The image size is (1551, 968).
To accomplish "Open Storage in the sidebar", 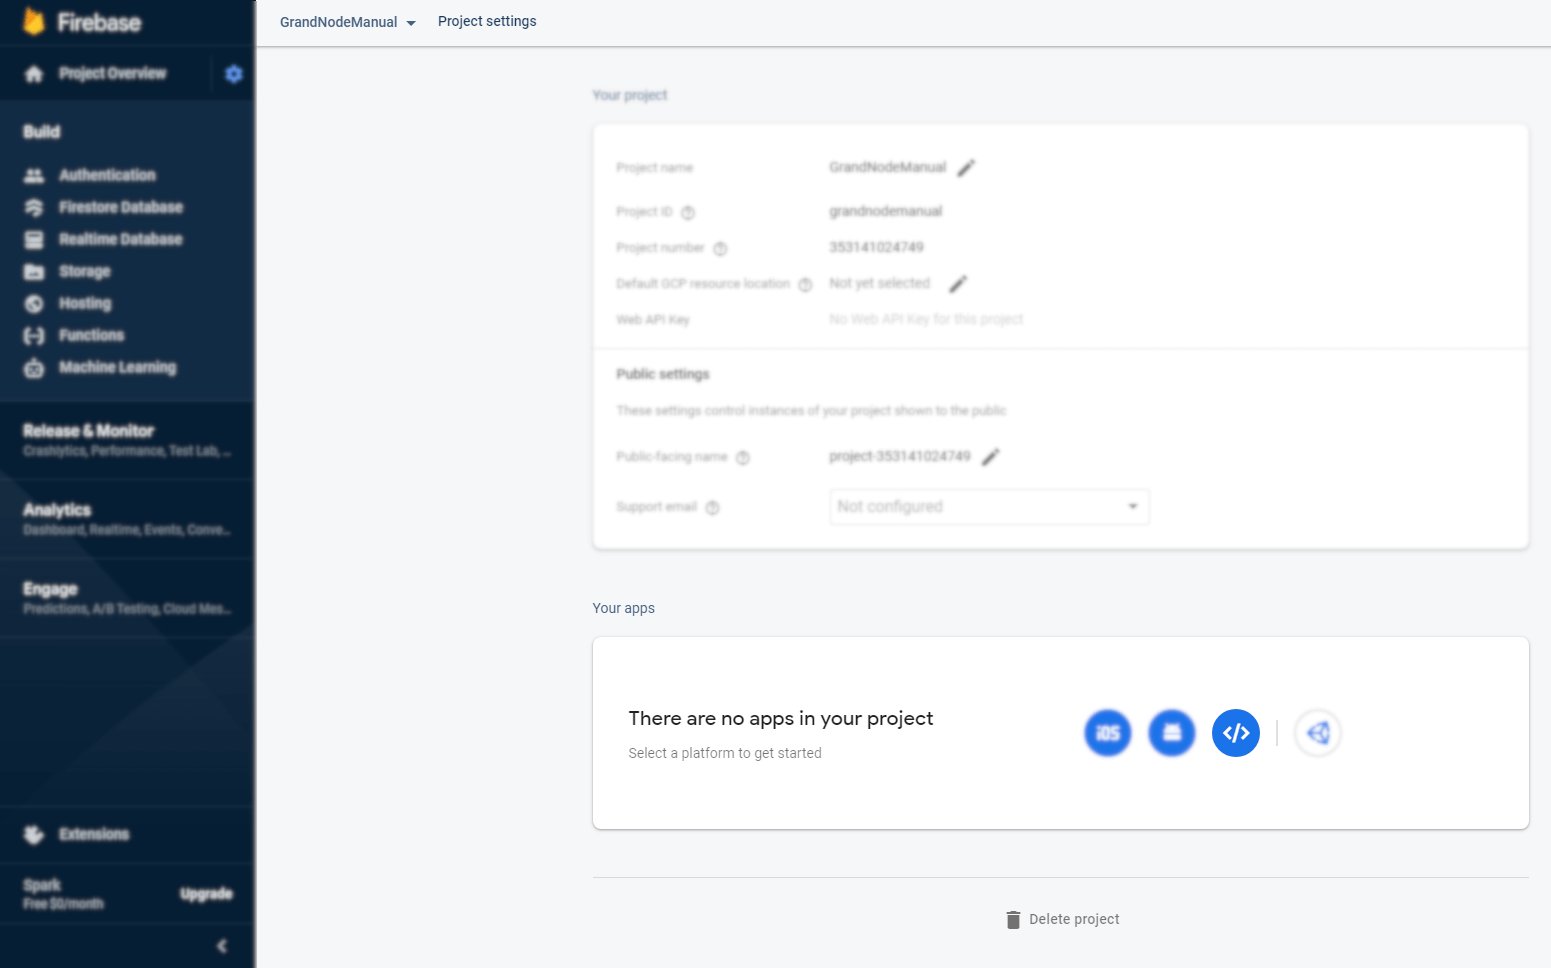I will [84, 271].
